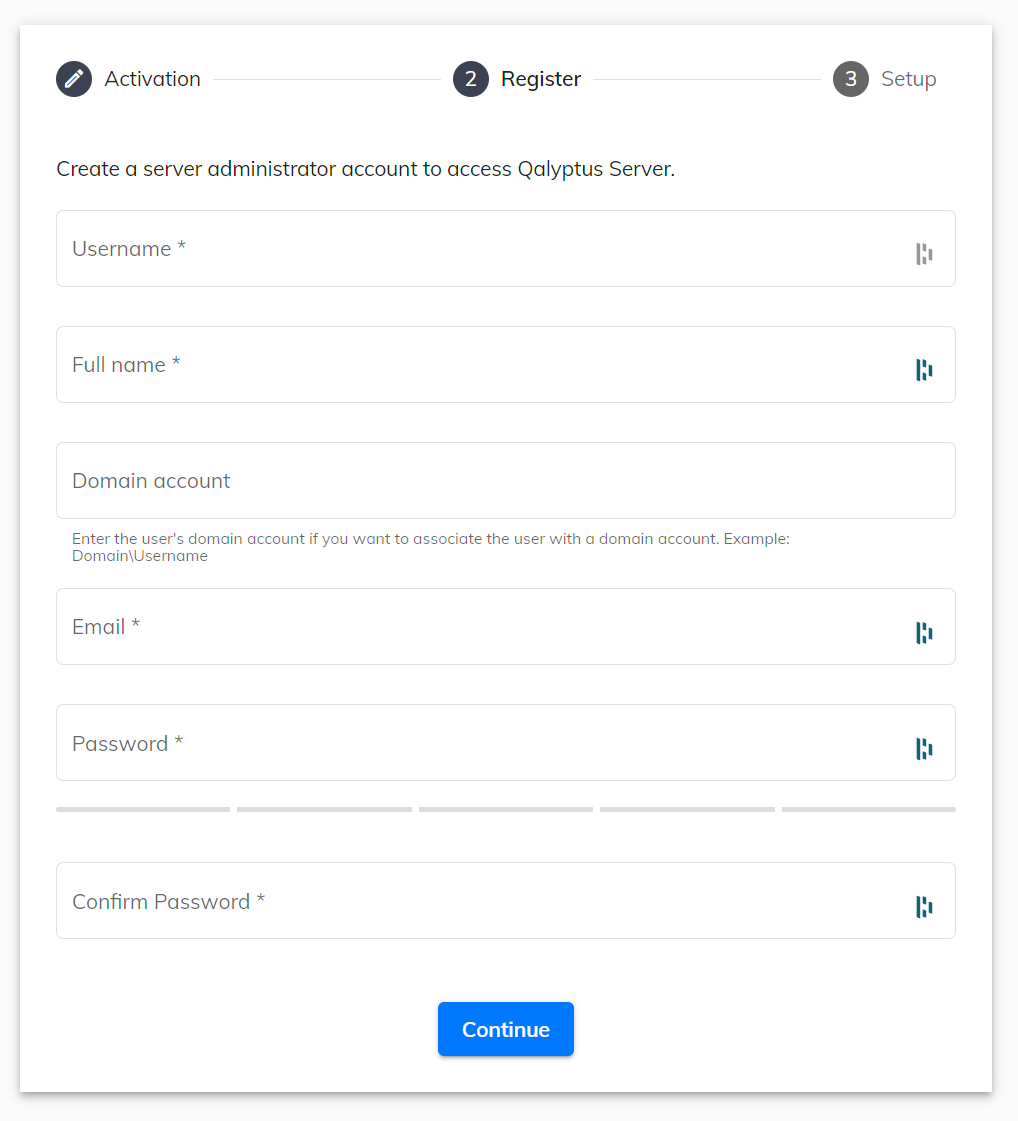This screenshot has width=1018, height=1121.
Task: Click the autofill icon in Confirm Password field
Action: (x=924, y=905)
